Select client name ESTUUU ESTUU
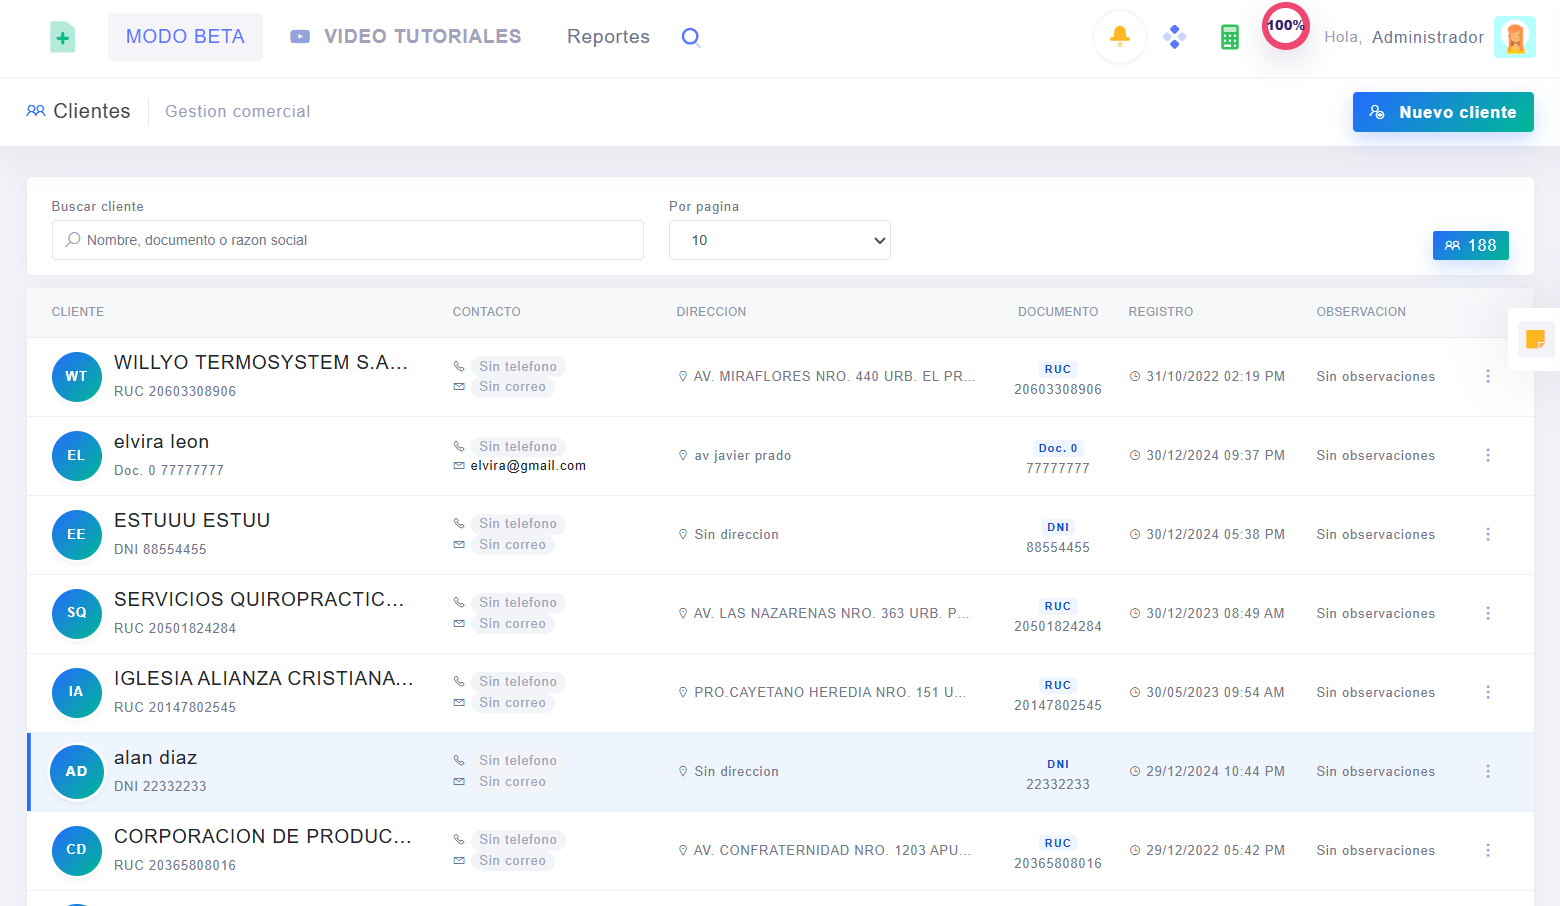The height and width of the screenshot is (906, 1560). click(x=192, y=520)
